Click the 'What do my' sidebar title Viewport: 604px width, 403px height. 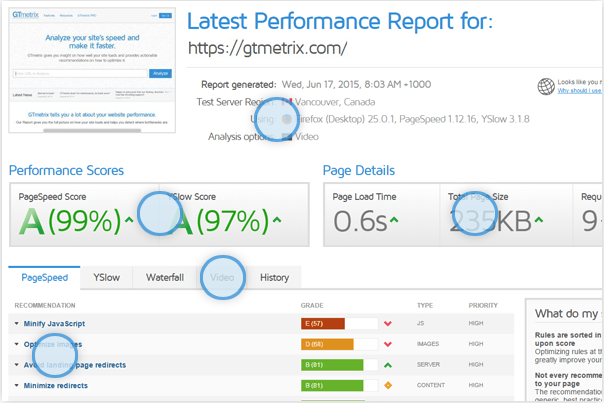[x=566, y=314]
